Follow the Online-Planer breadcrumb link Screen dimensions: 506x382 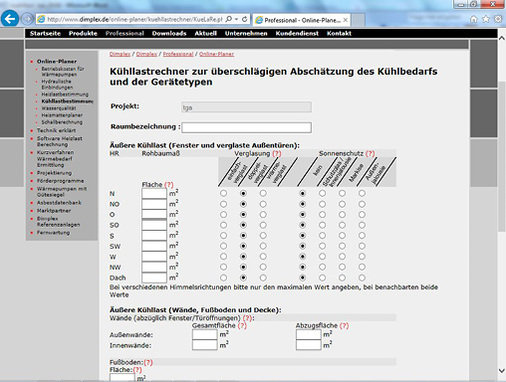pos(217,54)
